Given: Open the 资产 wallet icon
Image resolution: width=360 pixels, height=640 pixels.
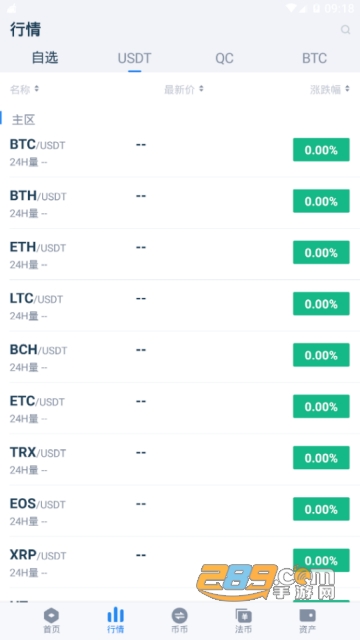Looking at the screenshot, I should (x=307, y=615).
